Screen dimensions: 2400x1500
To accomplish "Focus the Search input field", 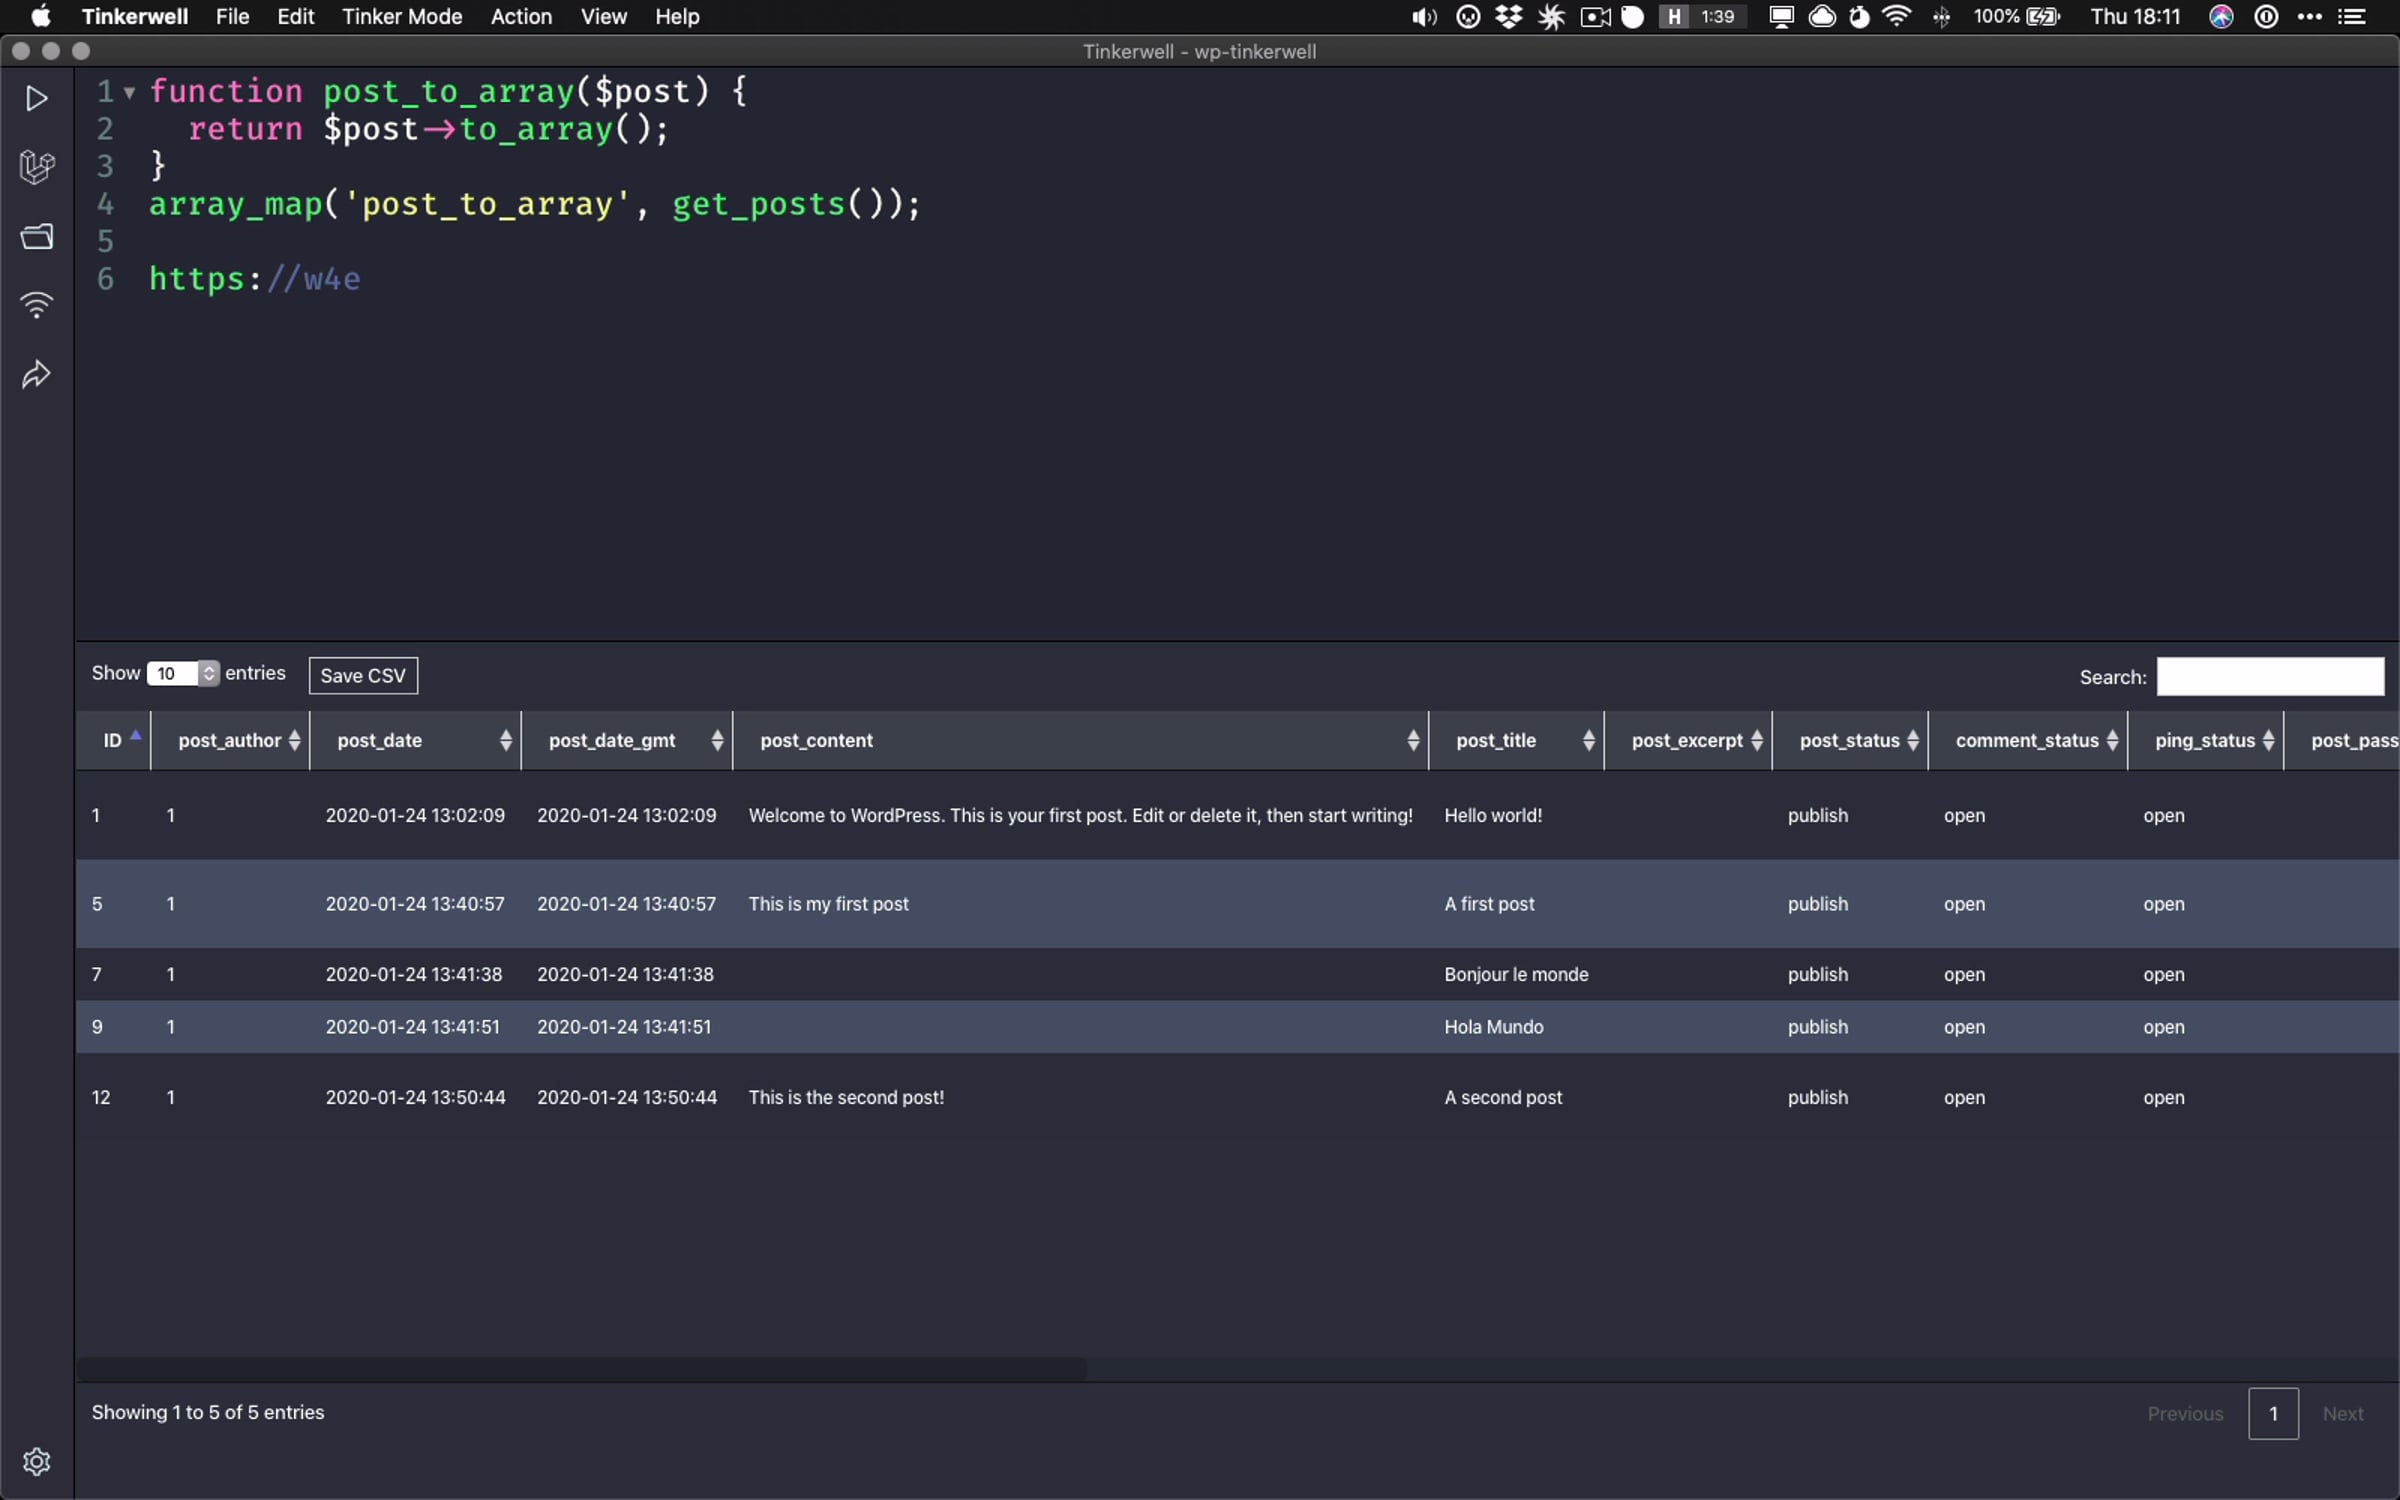I will click(2270, 676).
